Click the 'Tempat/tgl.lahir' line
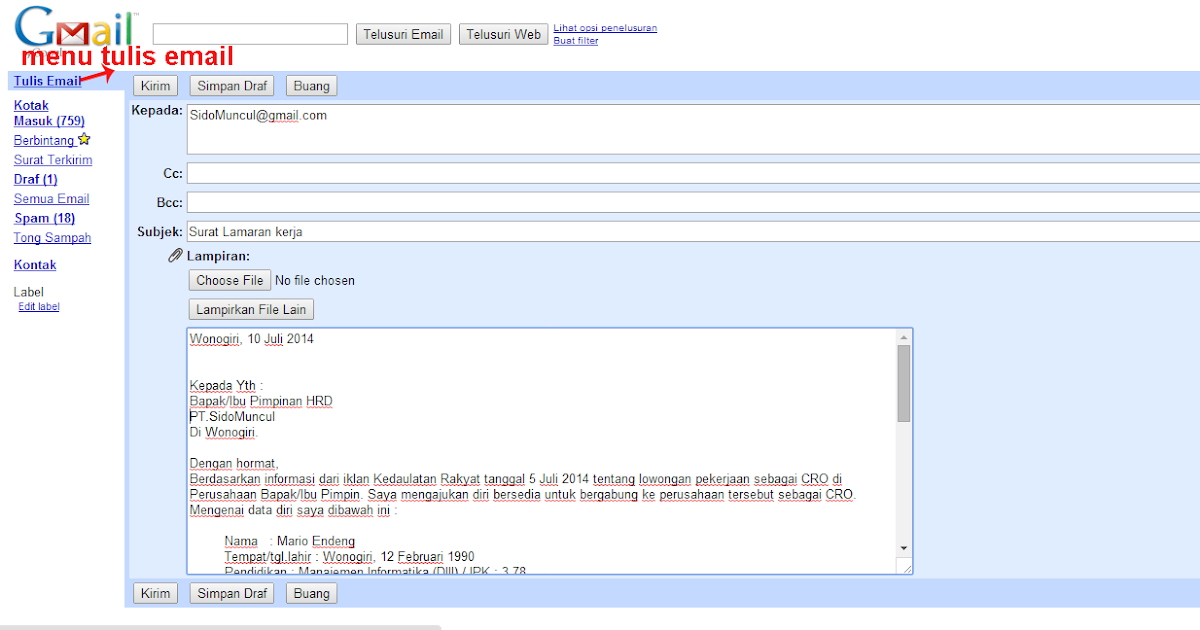Image resolution: width=1200 pixels, height=630 pixels. tap(349, 557)
